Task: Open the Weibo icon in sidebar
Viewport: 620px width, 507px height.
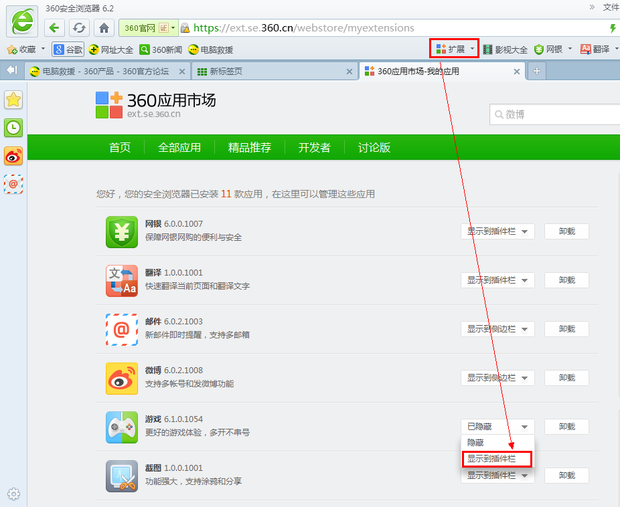Action: (x=13, y=156)
